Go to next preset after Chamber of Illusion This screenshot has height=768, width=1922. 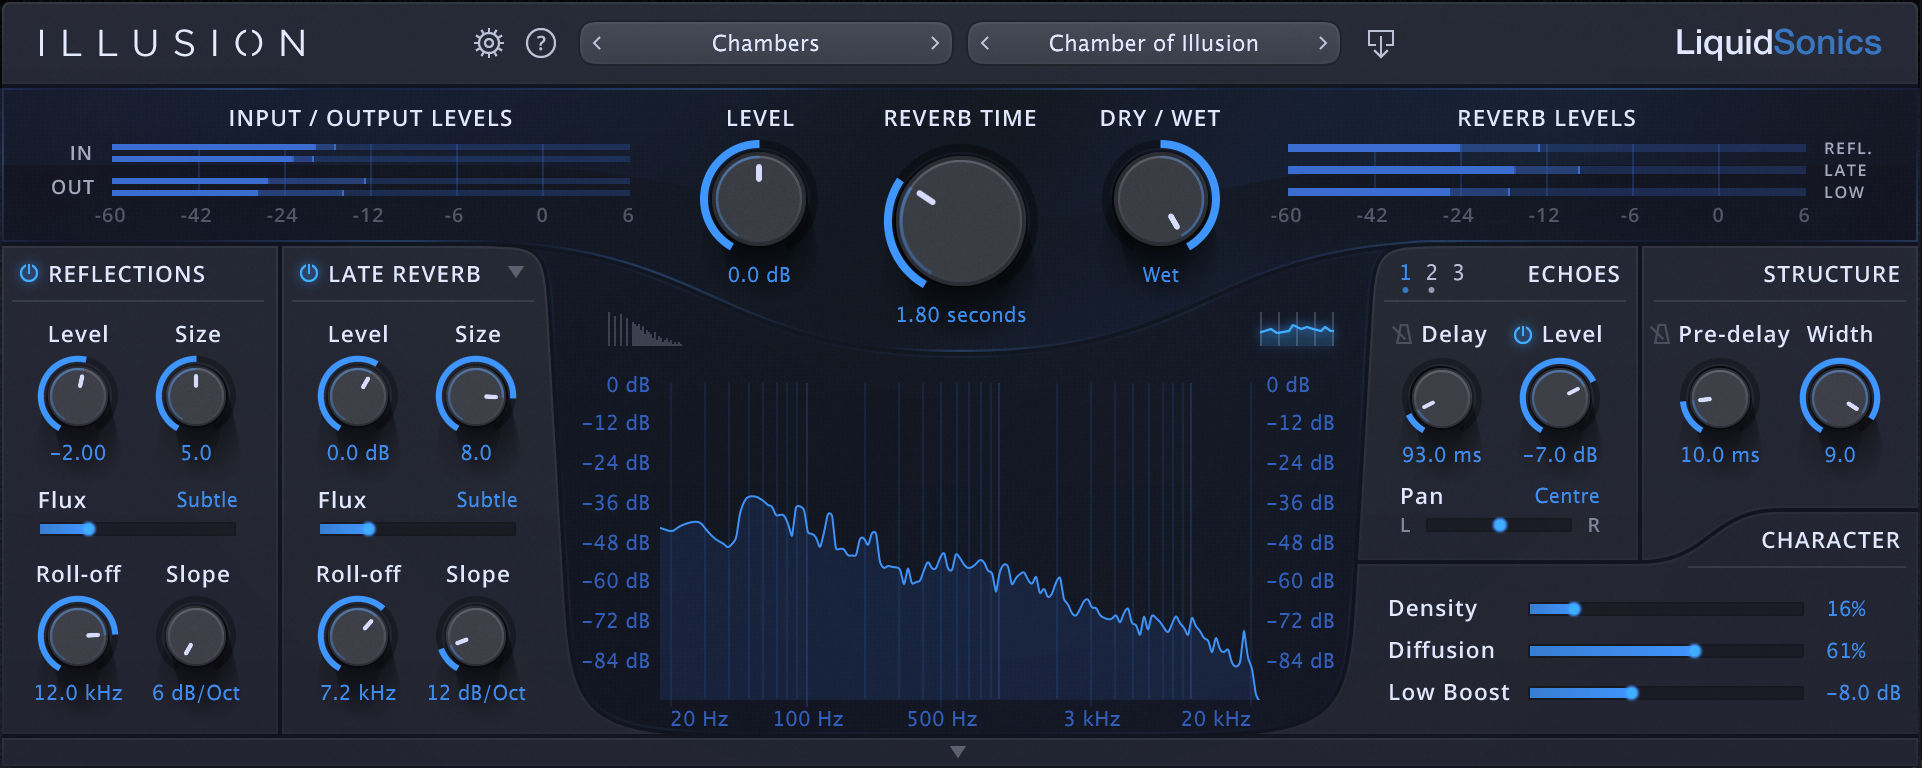(1322, 43)
